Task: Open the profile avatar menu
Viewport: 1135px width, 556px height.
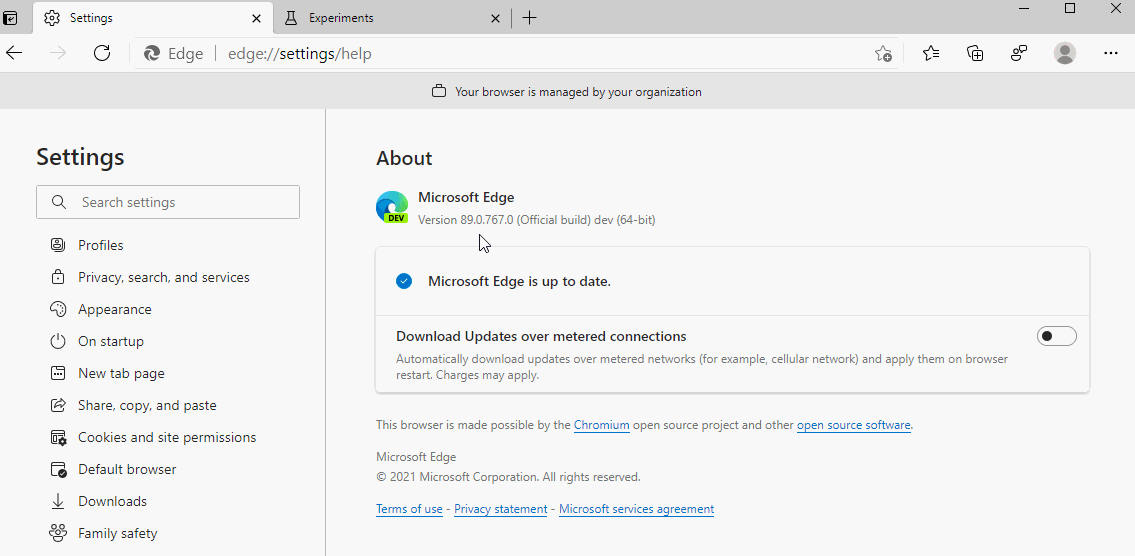Action: [x=1064, y=53]
